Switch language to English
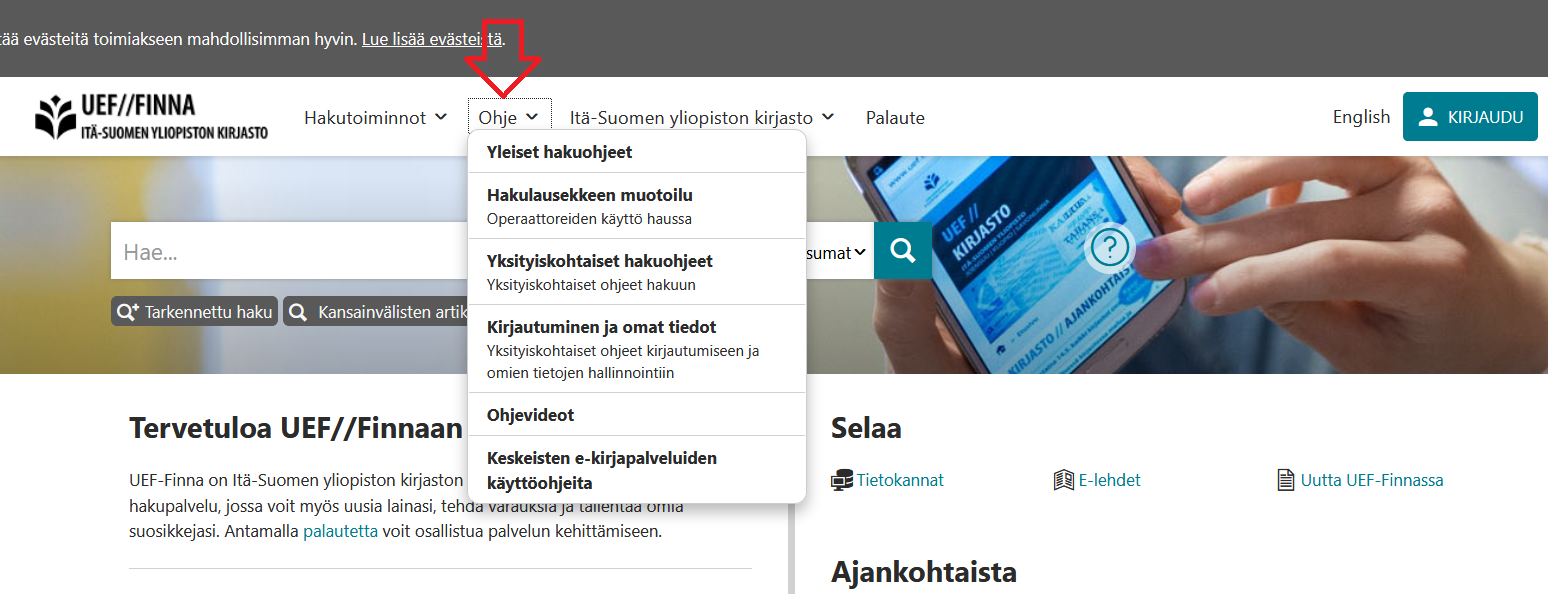 coord(1361,117)
